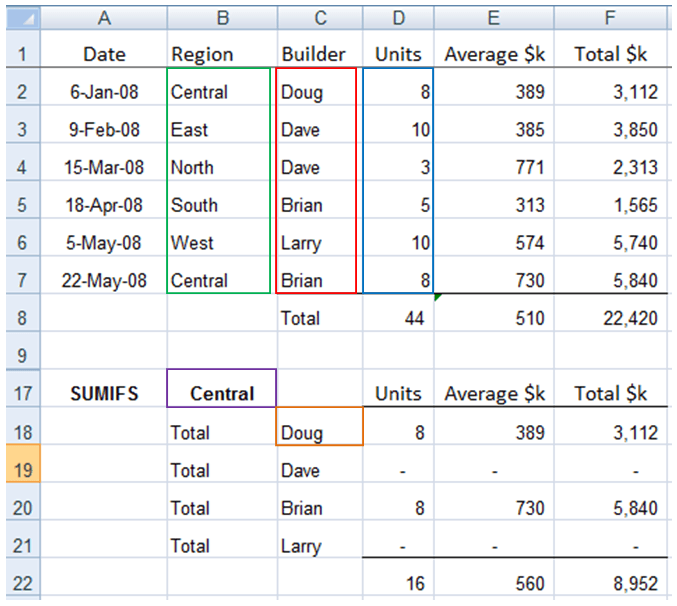The image size is (677, 606).
Task: Select row 8 header
Action: pyautogui.click(x=23, y=312)
